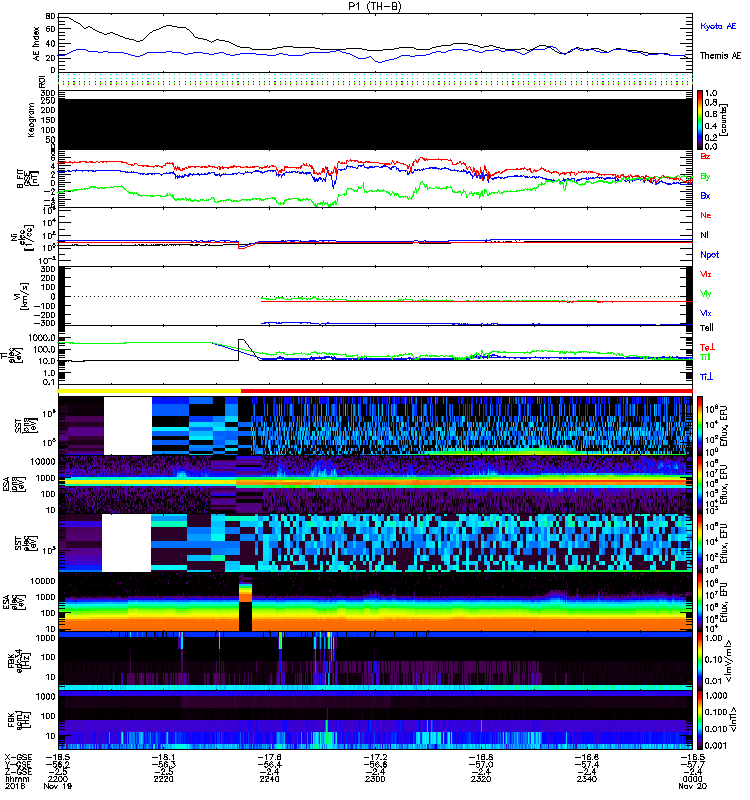Click the yellow segment of the status bar

pyautogui.click(x=149, y=391)
